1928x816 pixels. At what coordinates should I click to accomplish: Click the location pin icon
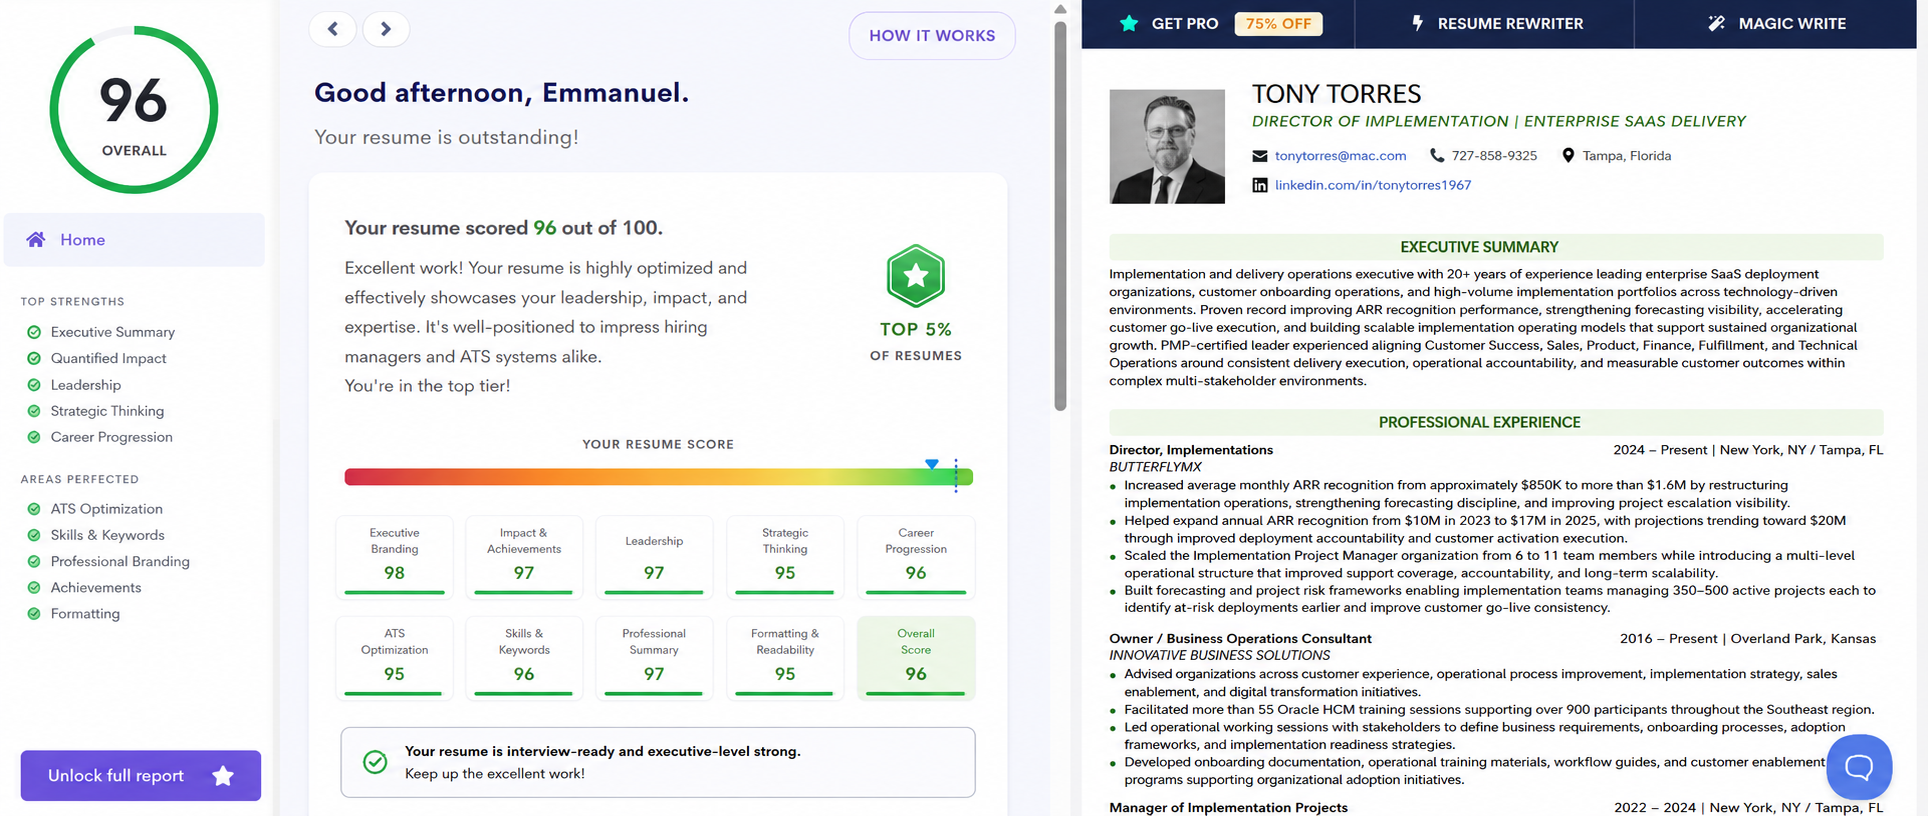1568,155
